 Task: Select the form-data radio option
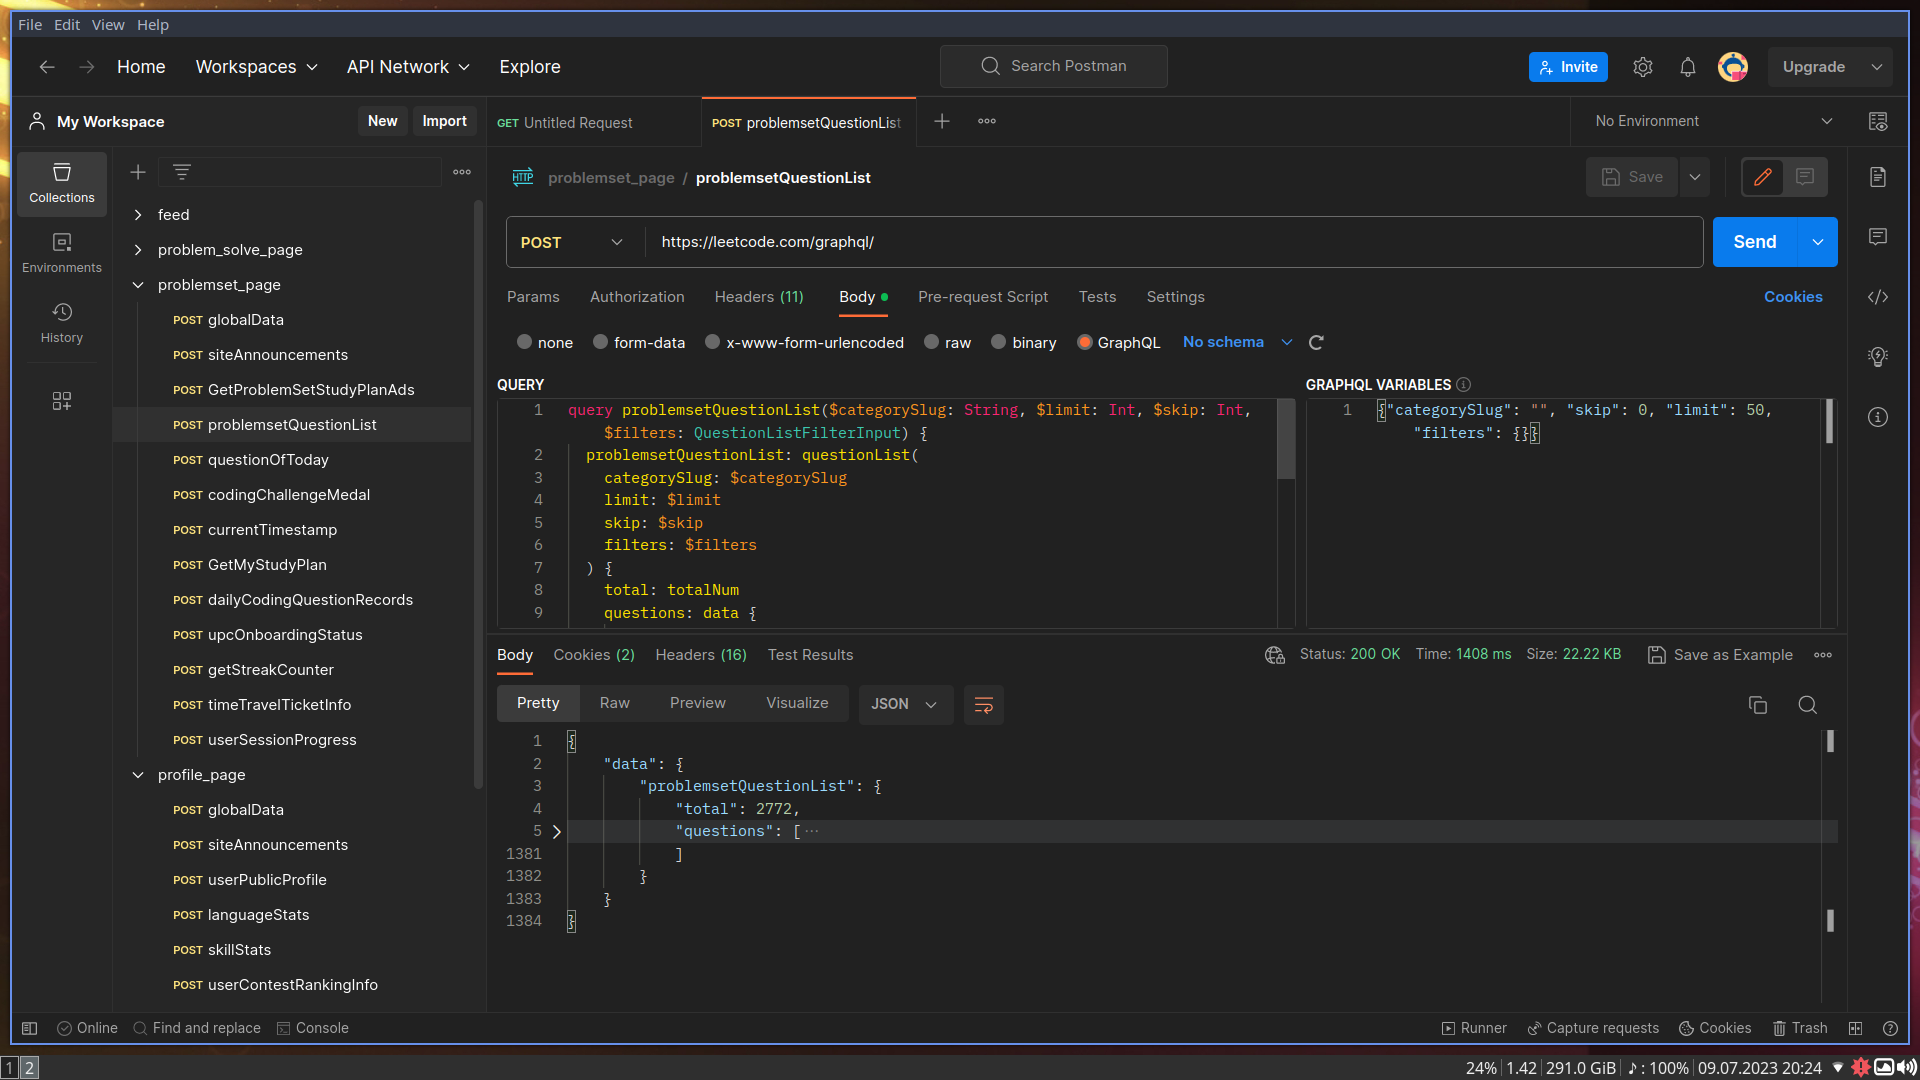coord(601,343)
